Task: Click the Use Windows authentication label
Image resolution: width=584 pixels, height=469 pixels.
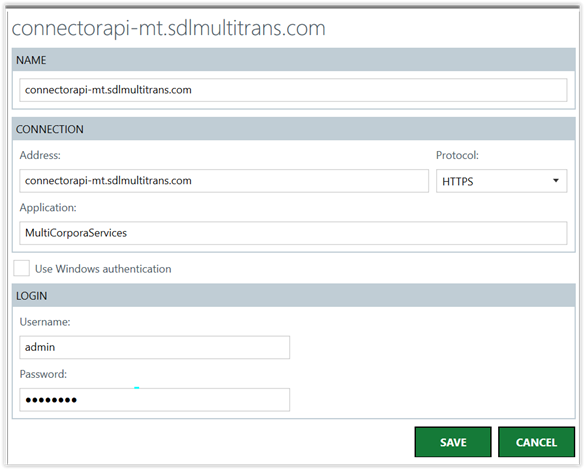Action: click(x=103, y=269)
